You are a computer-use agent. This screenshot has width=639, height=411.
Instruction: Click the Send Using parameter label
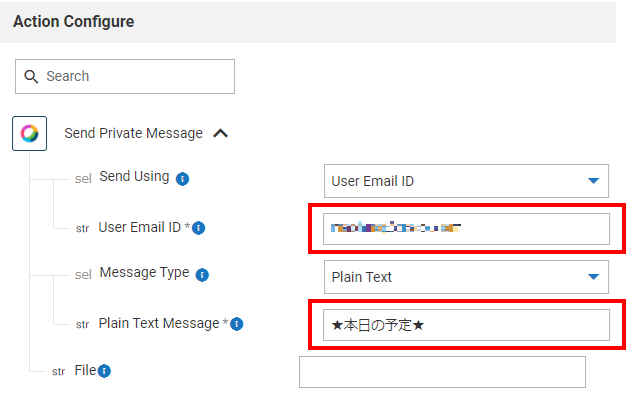click(x=134, y=177)
